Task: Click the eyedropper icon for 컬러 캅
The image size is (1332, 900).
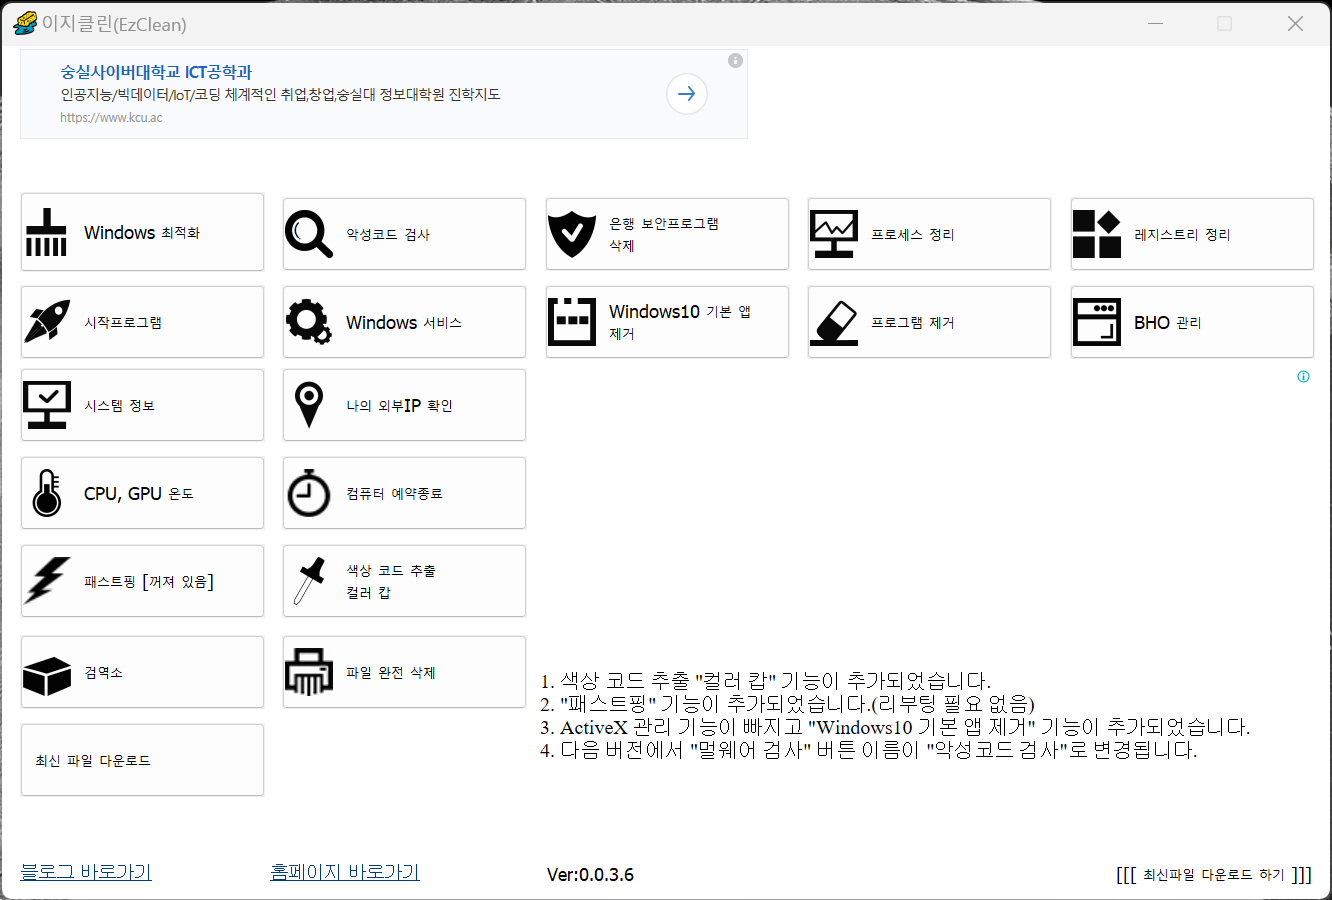Action: pos(309,581)
